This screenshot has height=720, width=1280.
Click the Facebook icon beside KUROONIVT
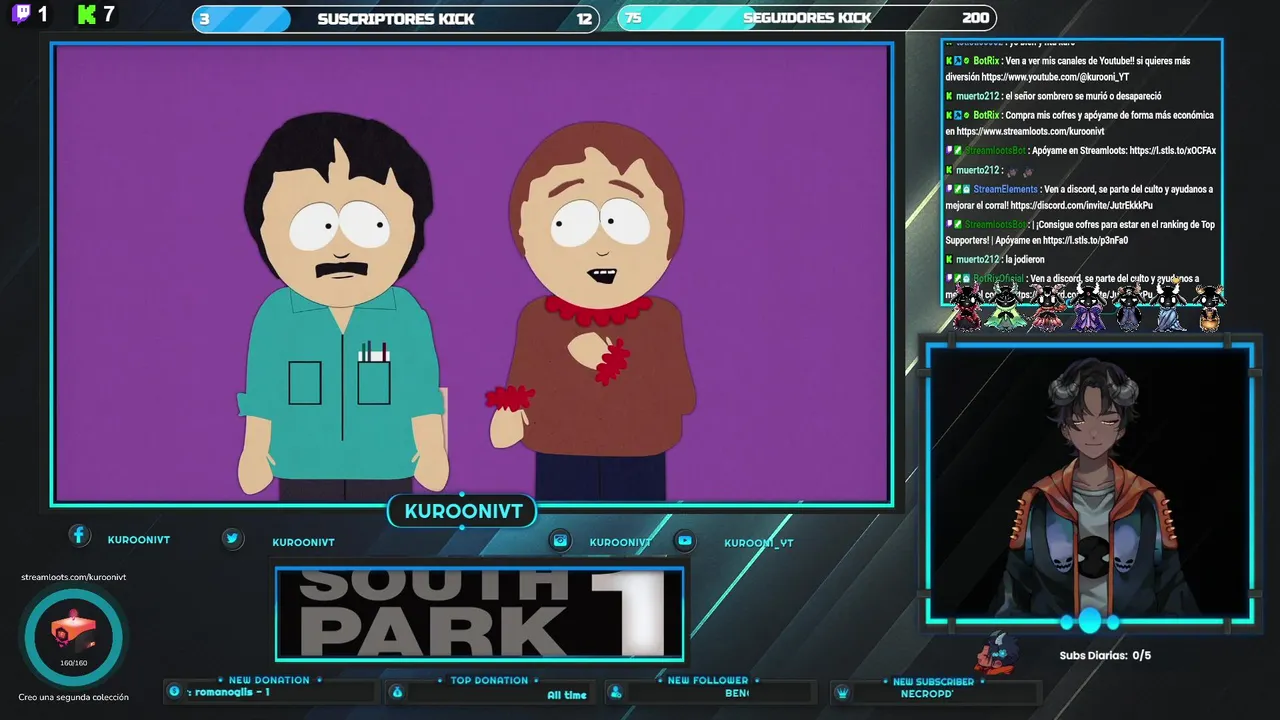click(79, 535)
